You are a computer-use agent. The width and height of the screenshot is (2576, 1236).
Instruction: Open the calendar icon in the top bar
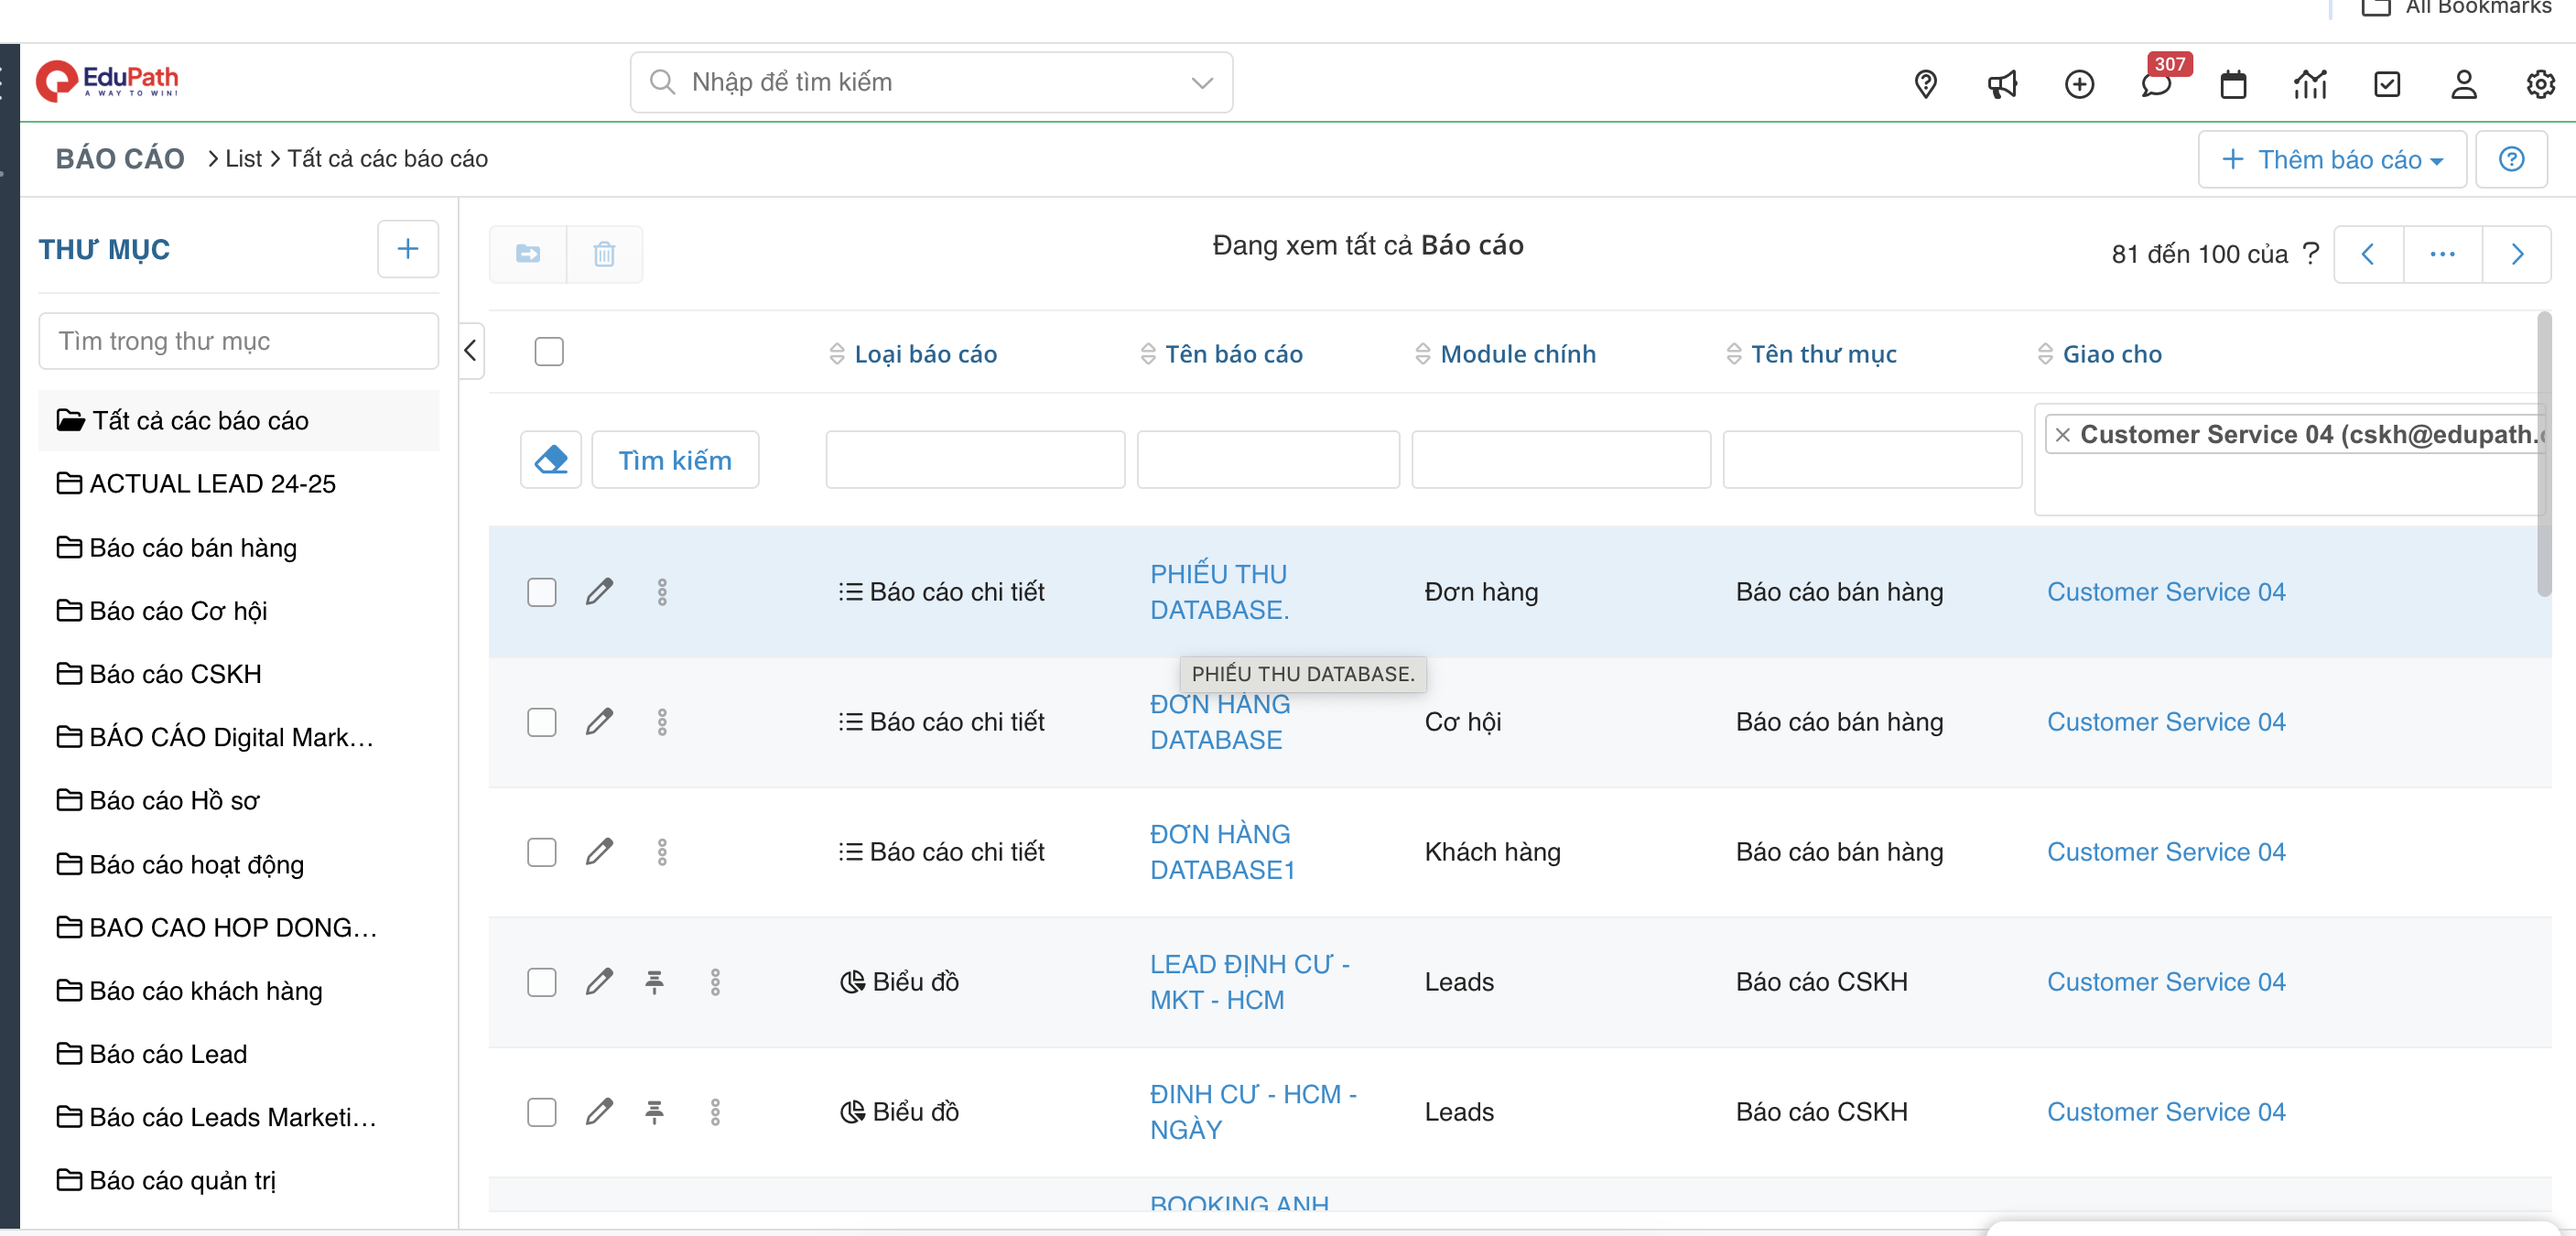tap(2233, 84)
